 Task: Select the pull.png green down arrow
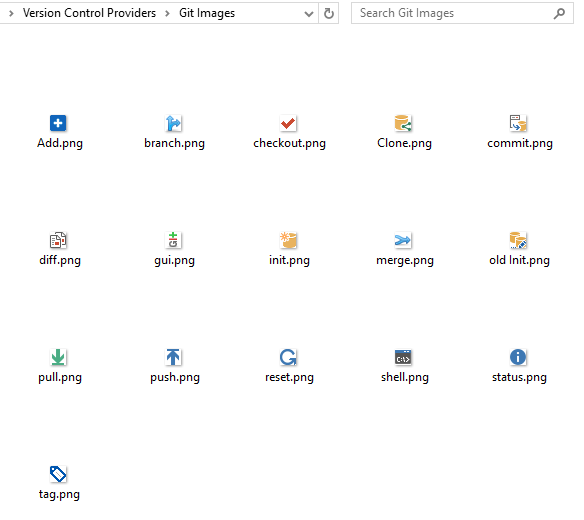(58, 357)
